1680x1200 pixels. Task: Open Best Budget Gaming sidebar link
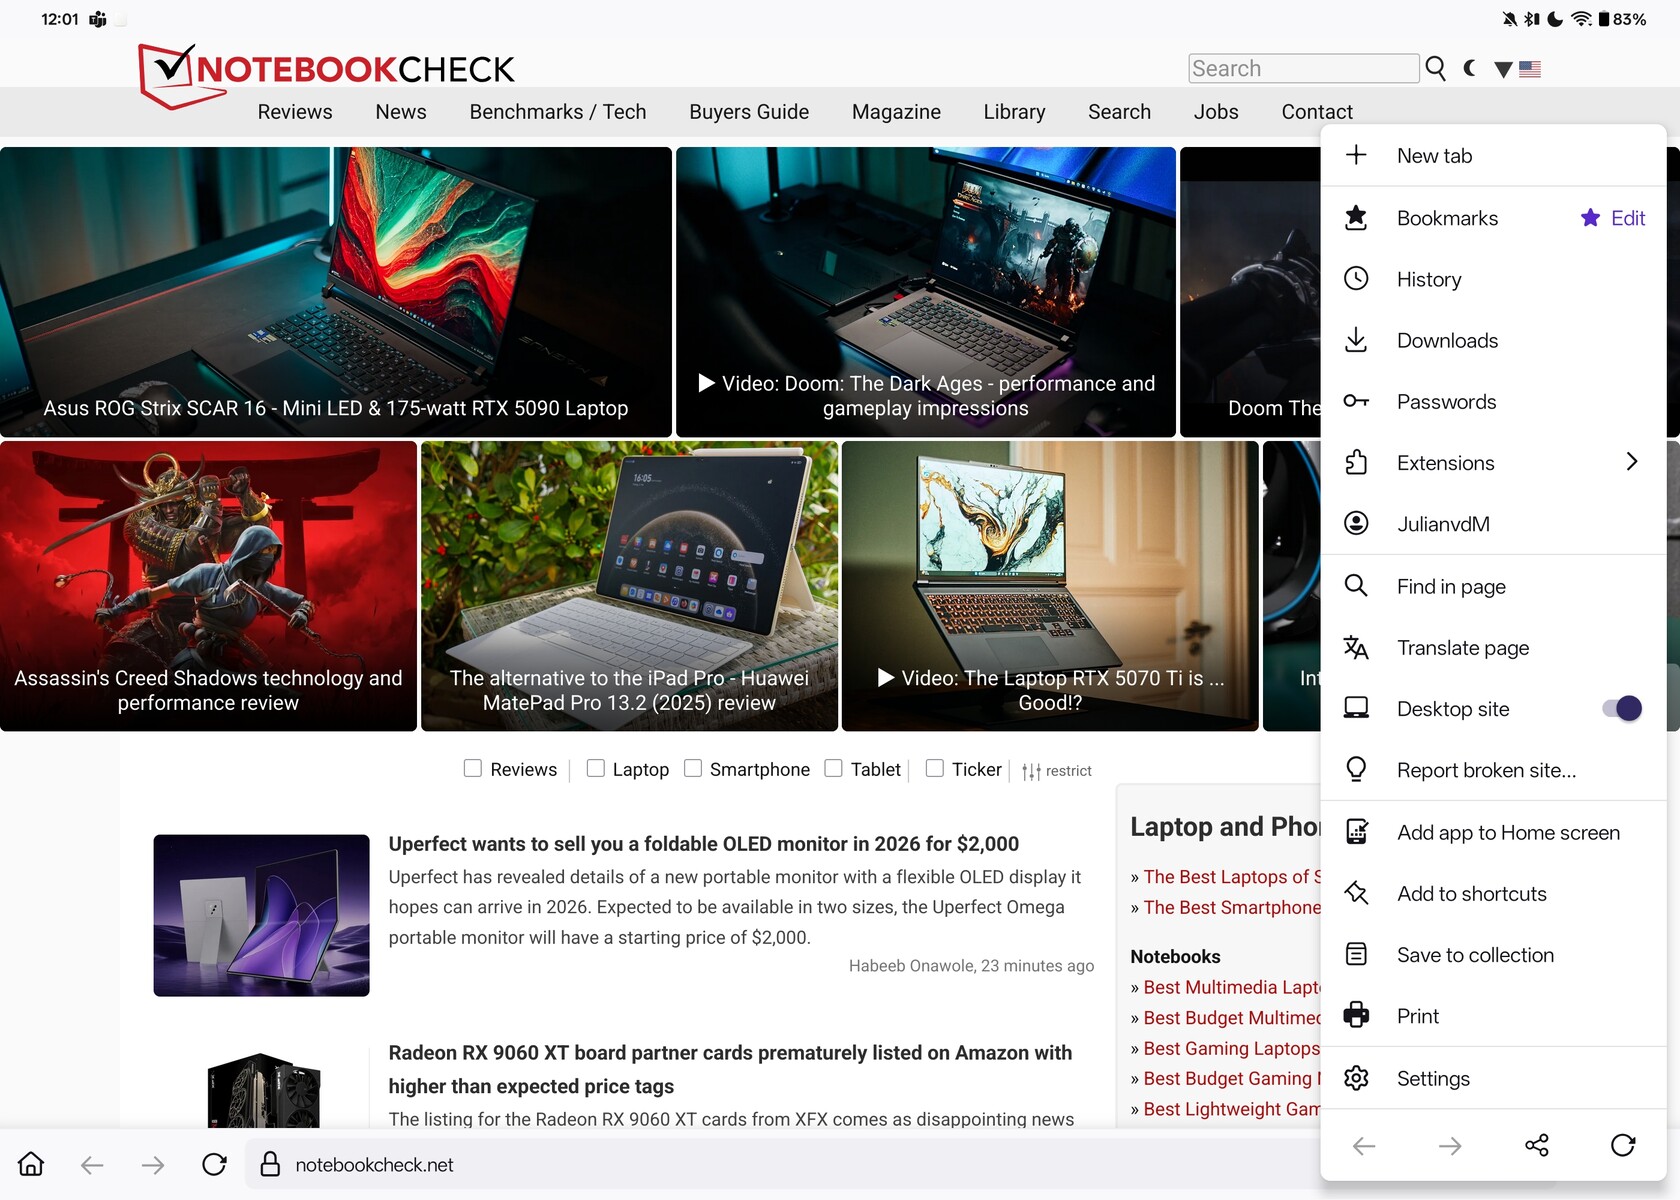(1231, 1078)
